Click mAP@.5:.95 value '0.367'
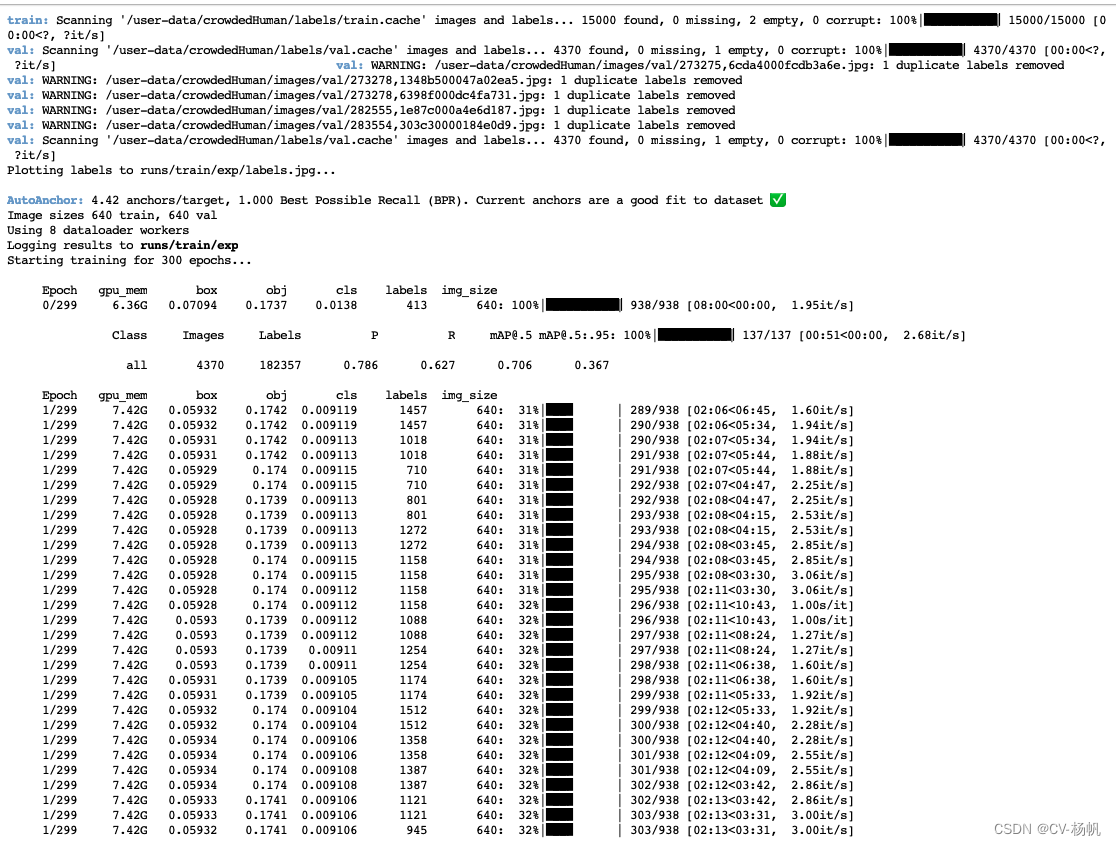This screenshot has width=1116, height=845. click(x=591, y=365)
